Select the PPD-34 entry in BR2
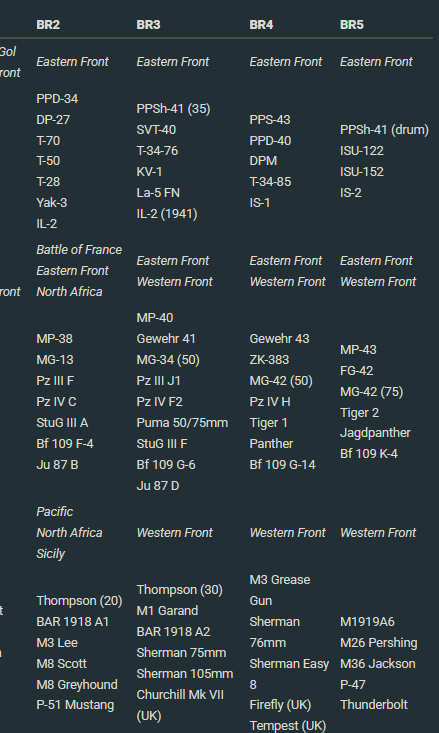The height and width of the screenshot is (733, 439). click(x=57, y=99)
